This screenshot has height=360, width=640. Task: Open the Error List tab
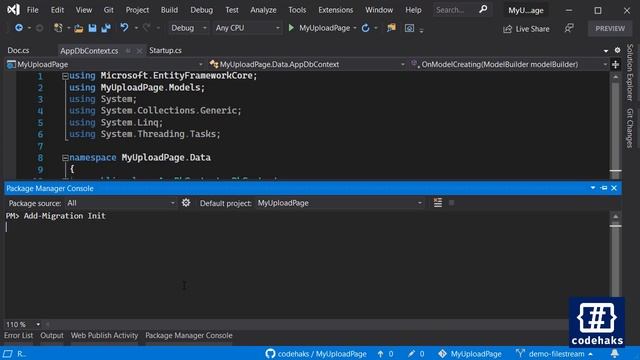click(x=18, y=336)
